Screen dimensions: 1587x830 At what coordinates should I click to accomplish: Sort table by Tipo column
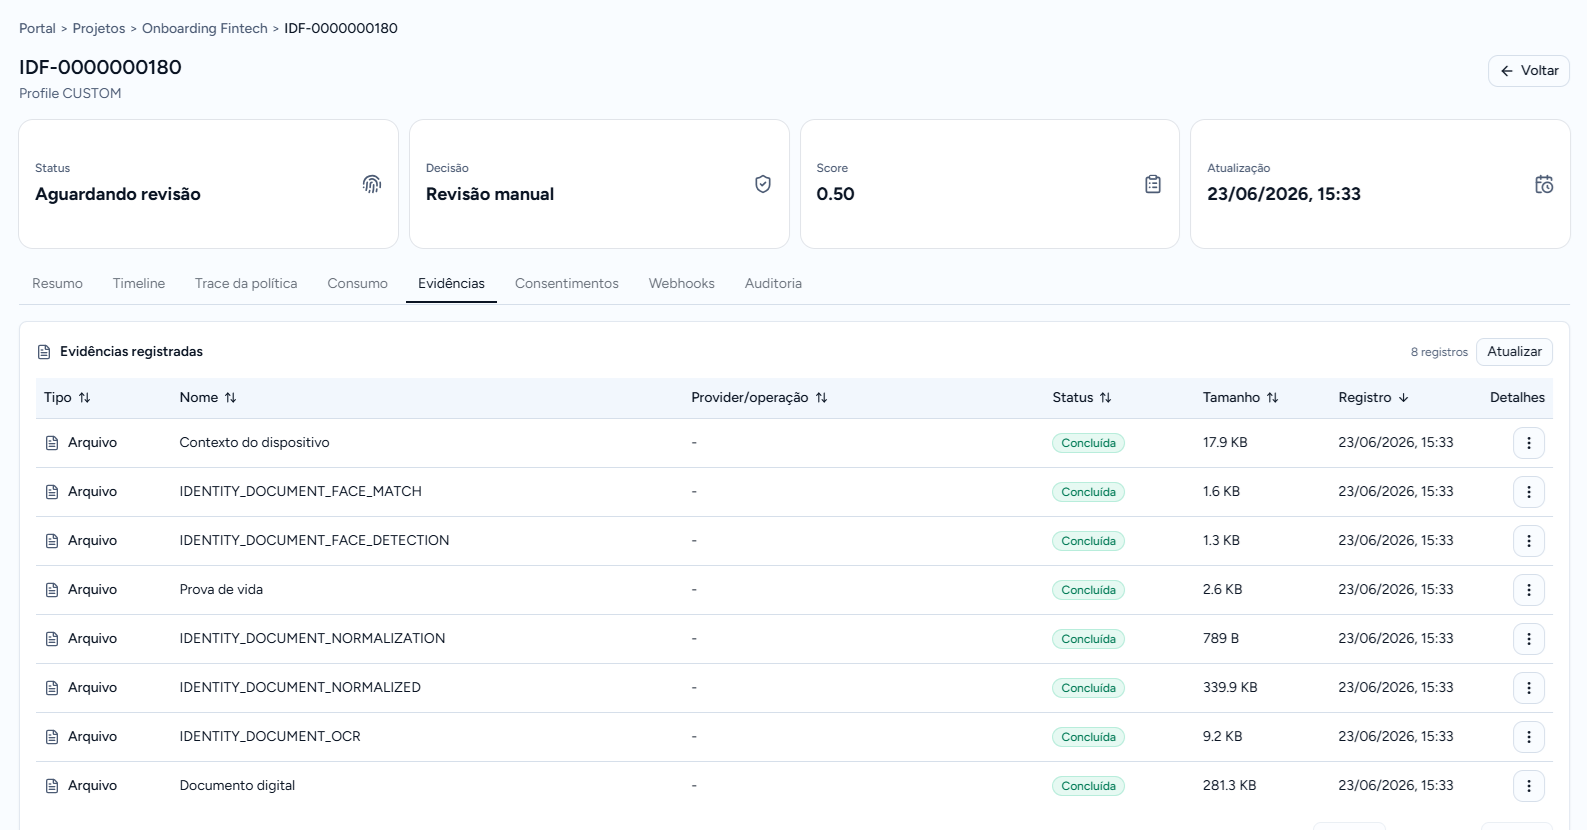67,398
